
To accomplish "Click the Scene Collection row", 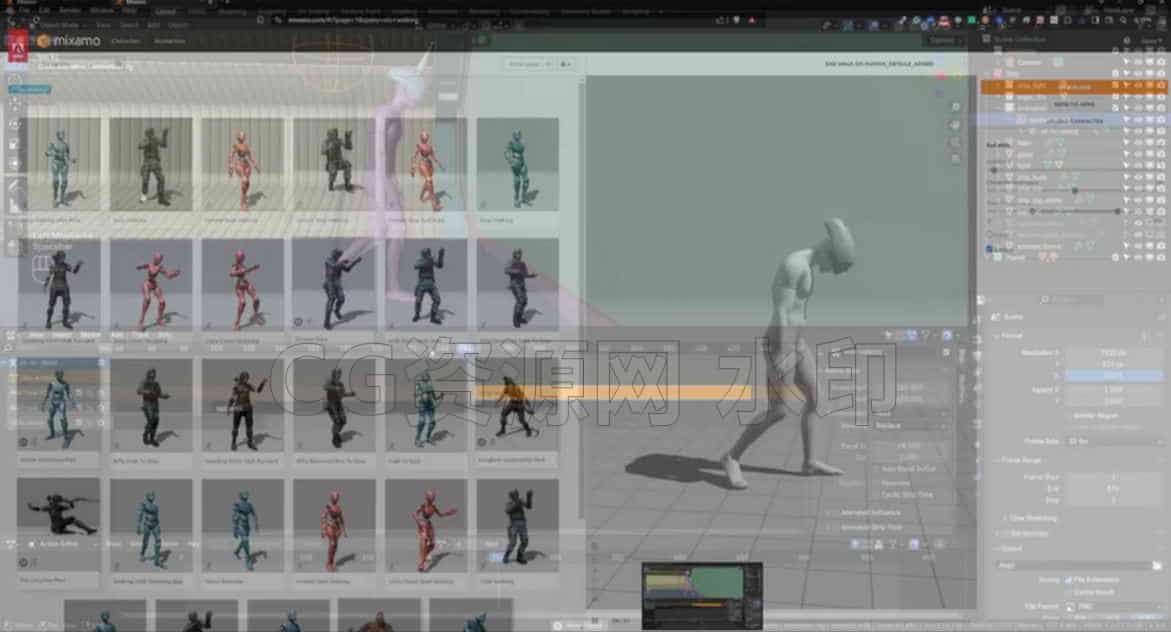I will (x=1019, y=39).
